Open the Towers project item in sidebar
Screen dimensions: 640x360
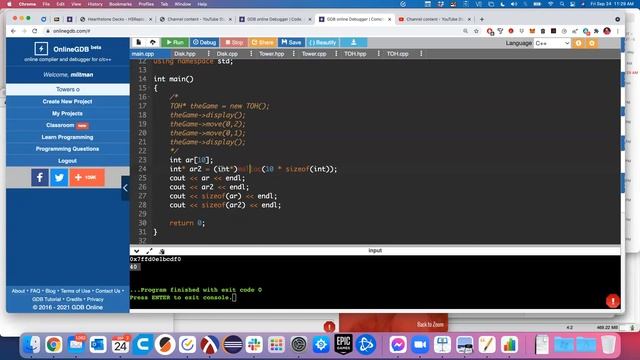(68, 89)
